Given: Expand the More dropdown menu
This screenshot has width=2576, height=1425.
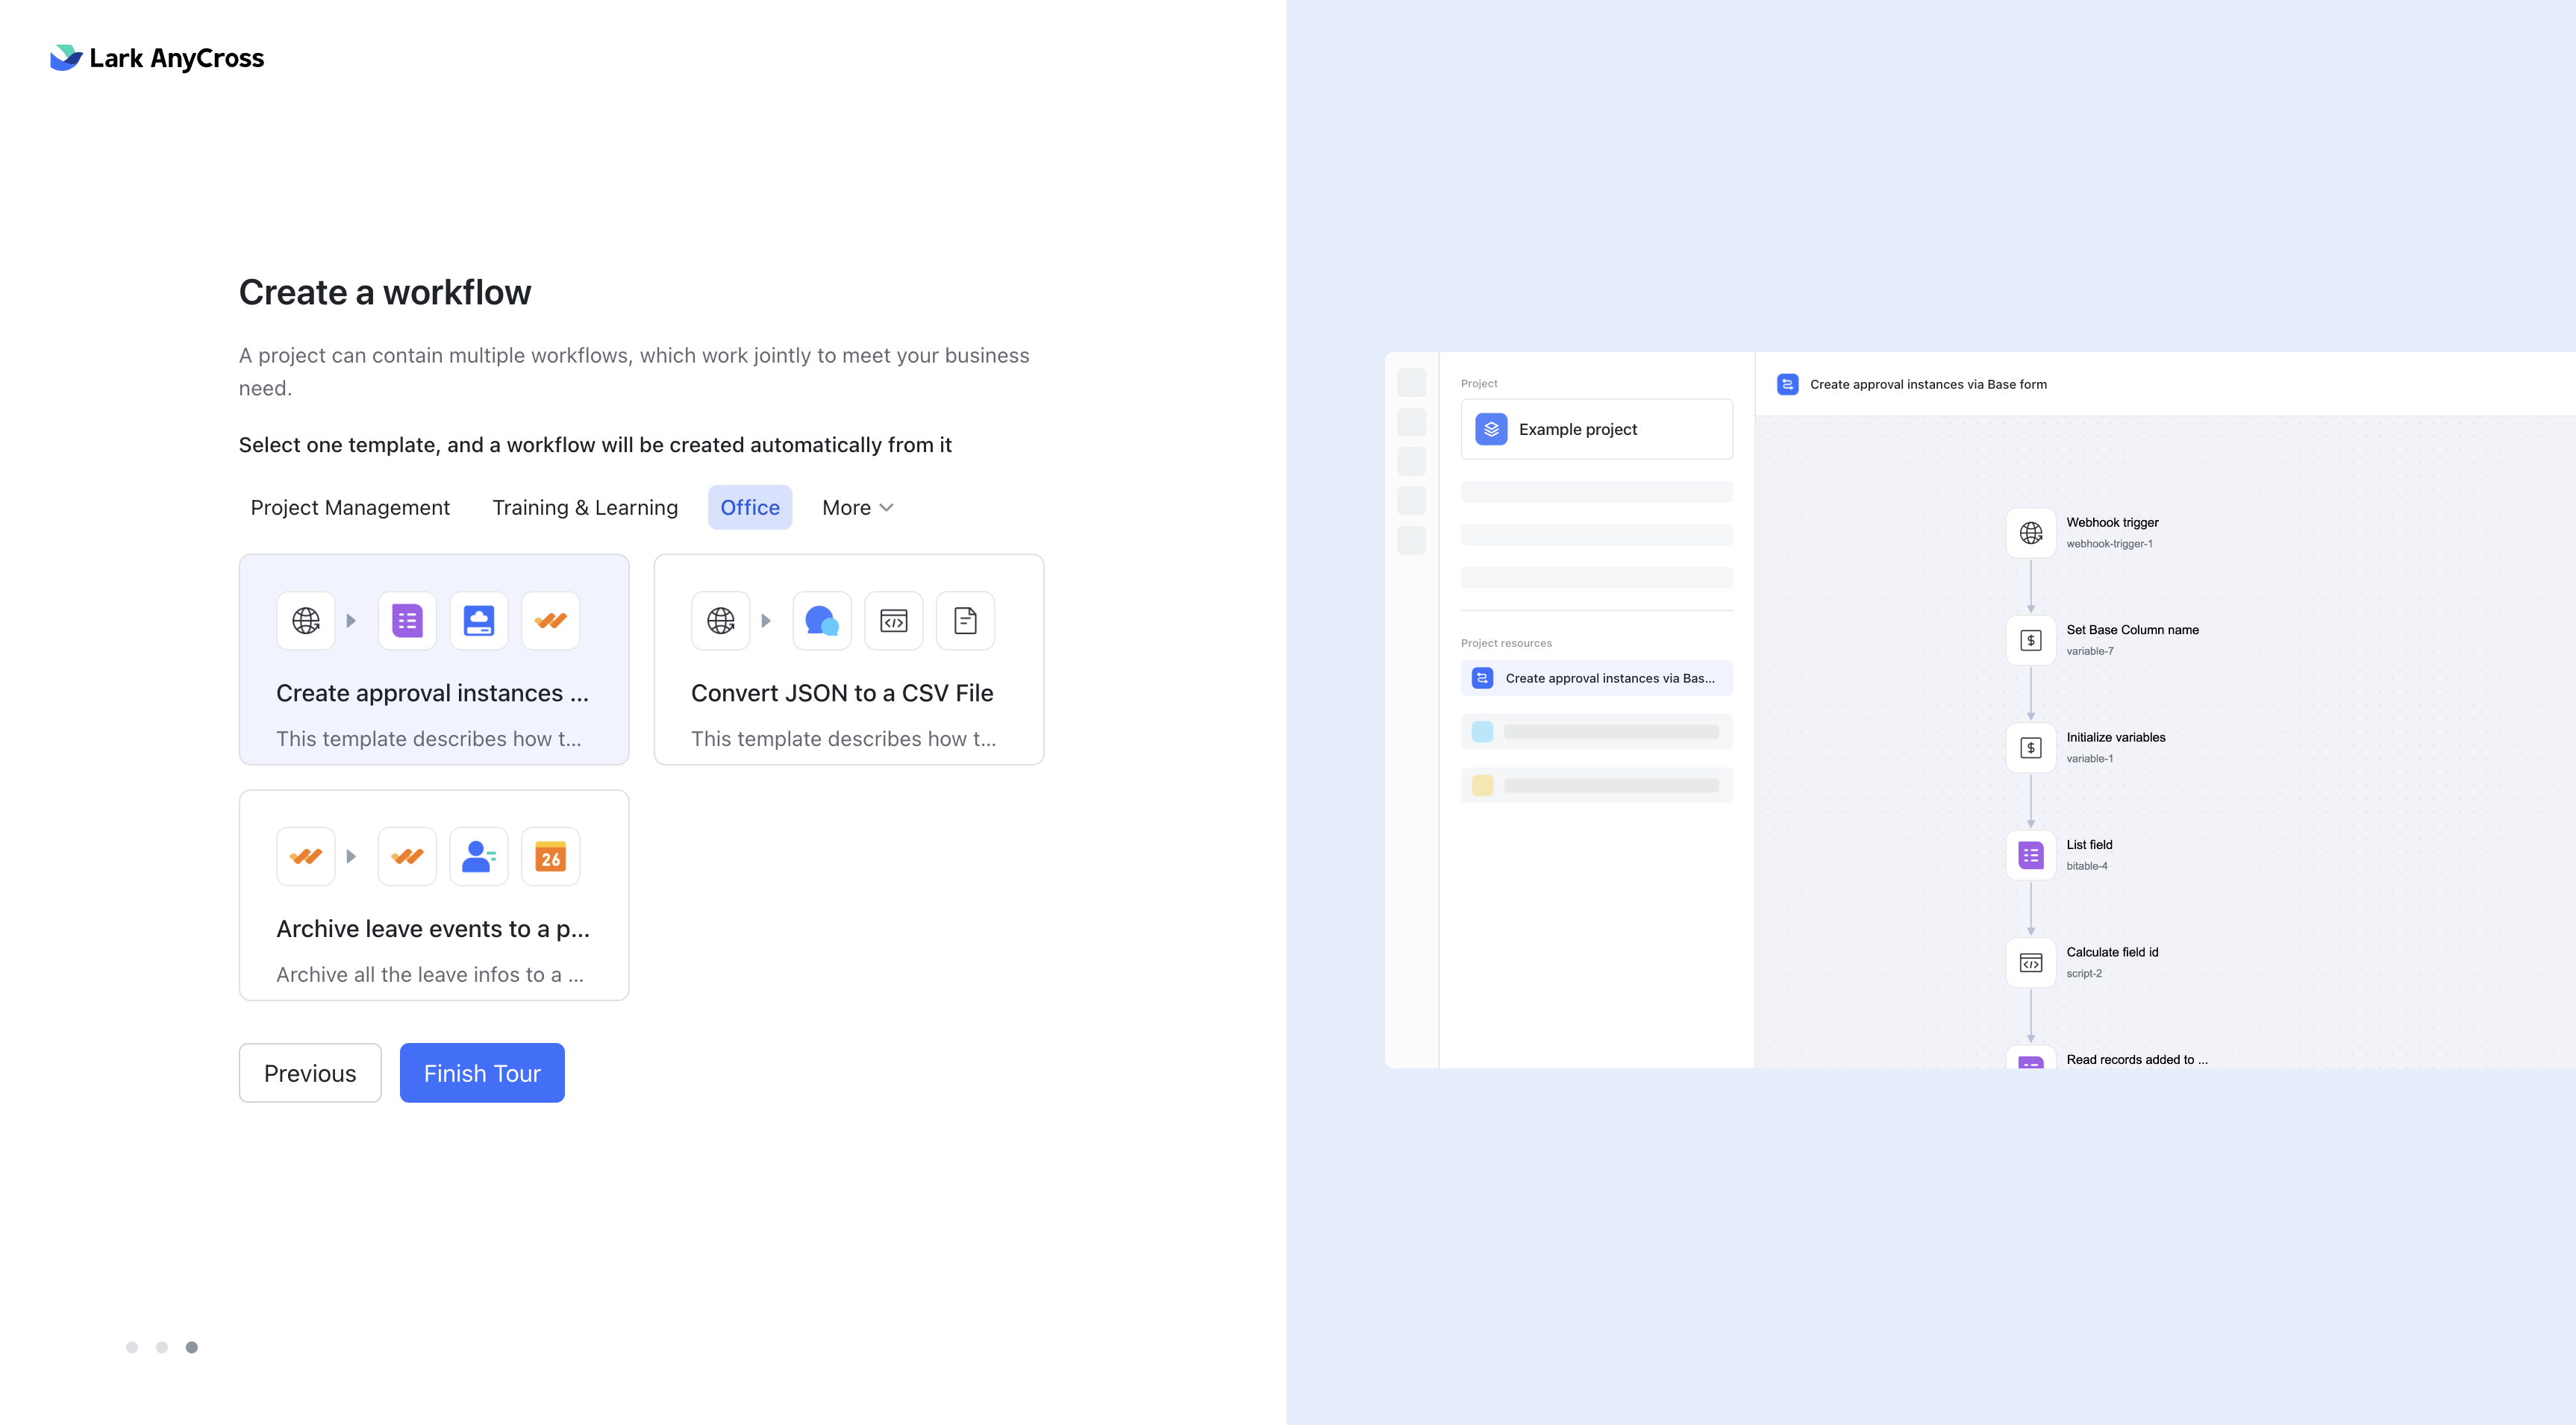Looking at the screenshot, I should pyautogui.click(x=858, y=507).
